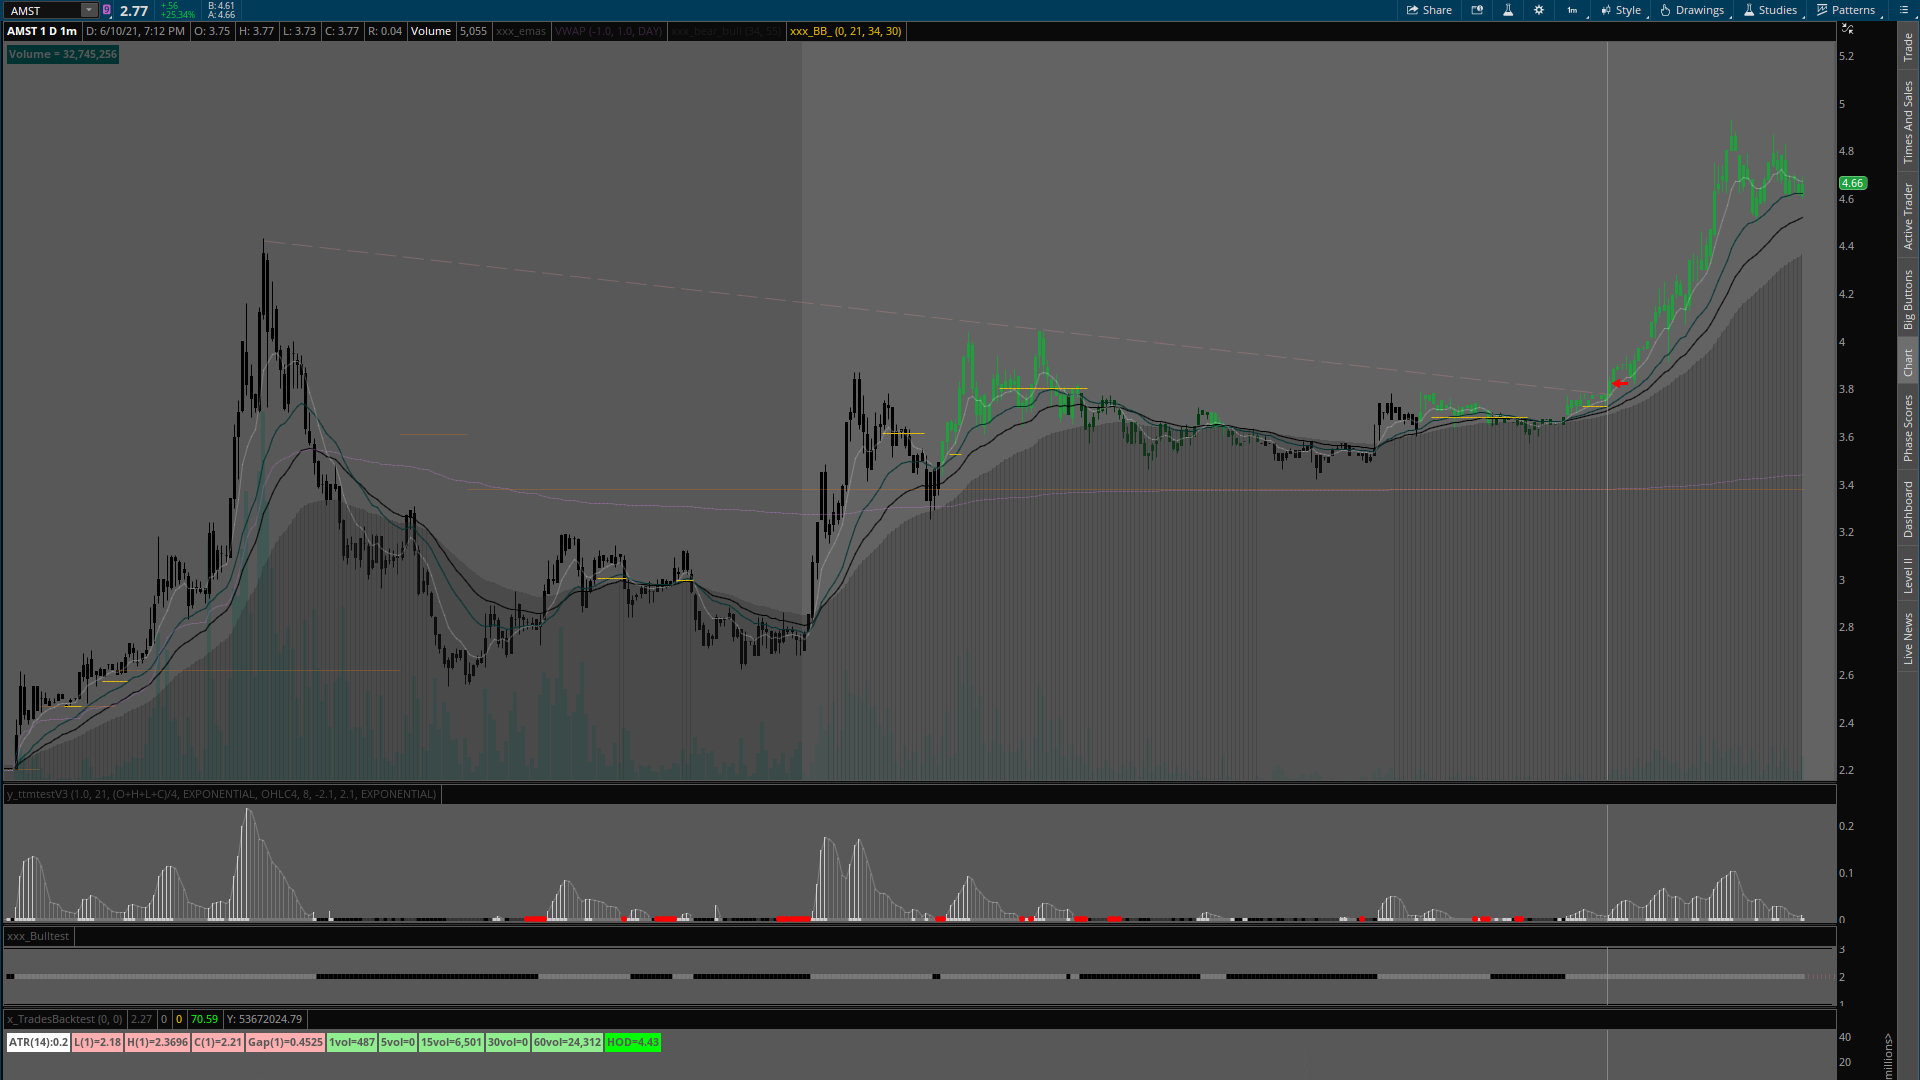1920x1080 pixels.
Task: Click the green HOD=4.43 label
Action: pyautogui.click(x=632, y=1042)
